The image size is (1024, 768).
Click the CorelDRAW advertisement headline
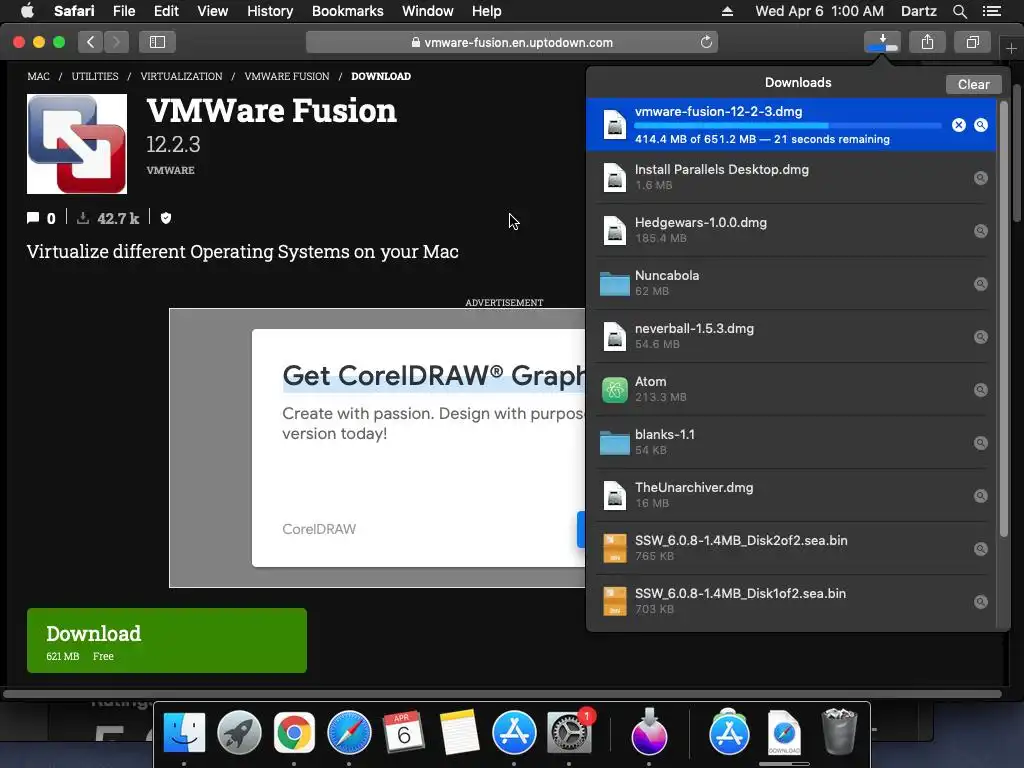(x=434, y=376)
